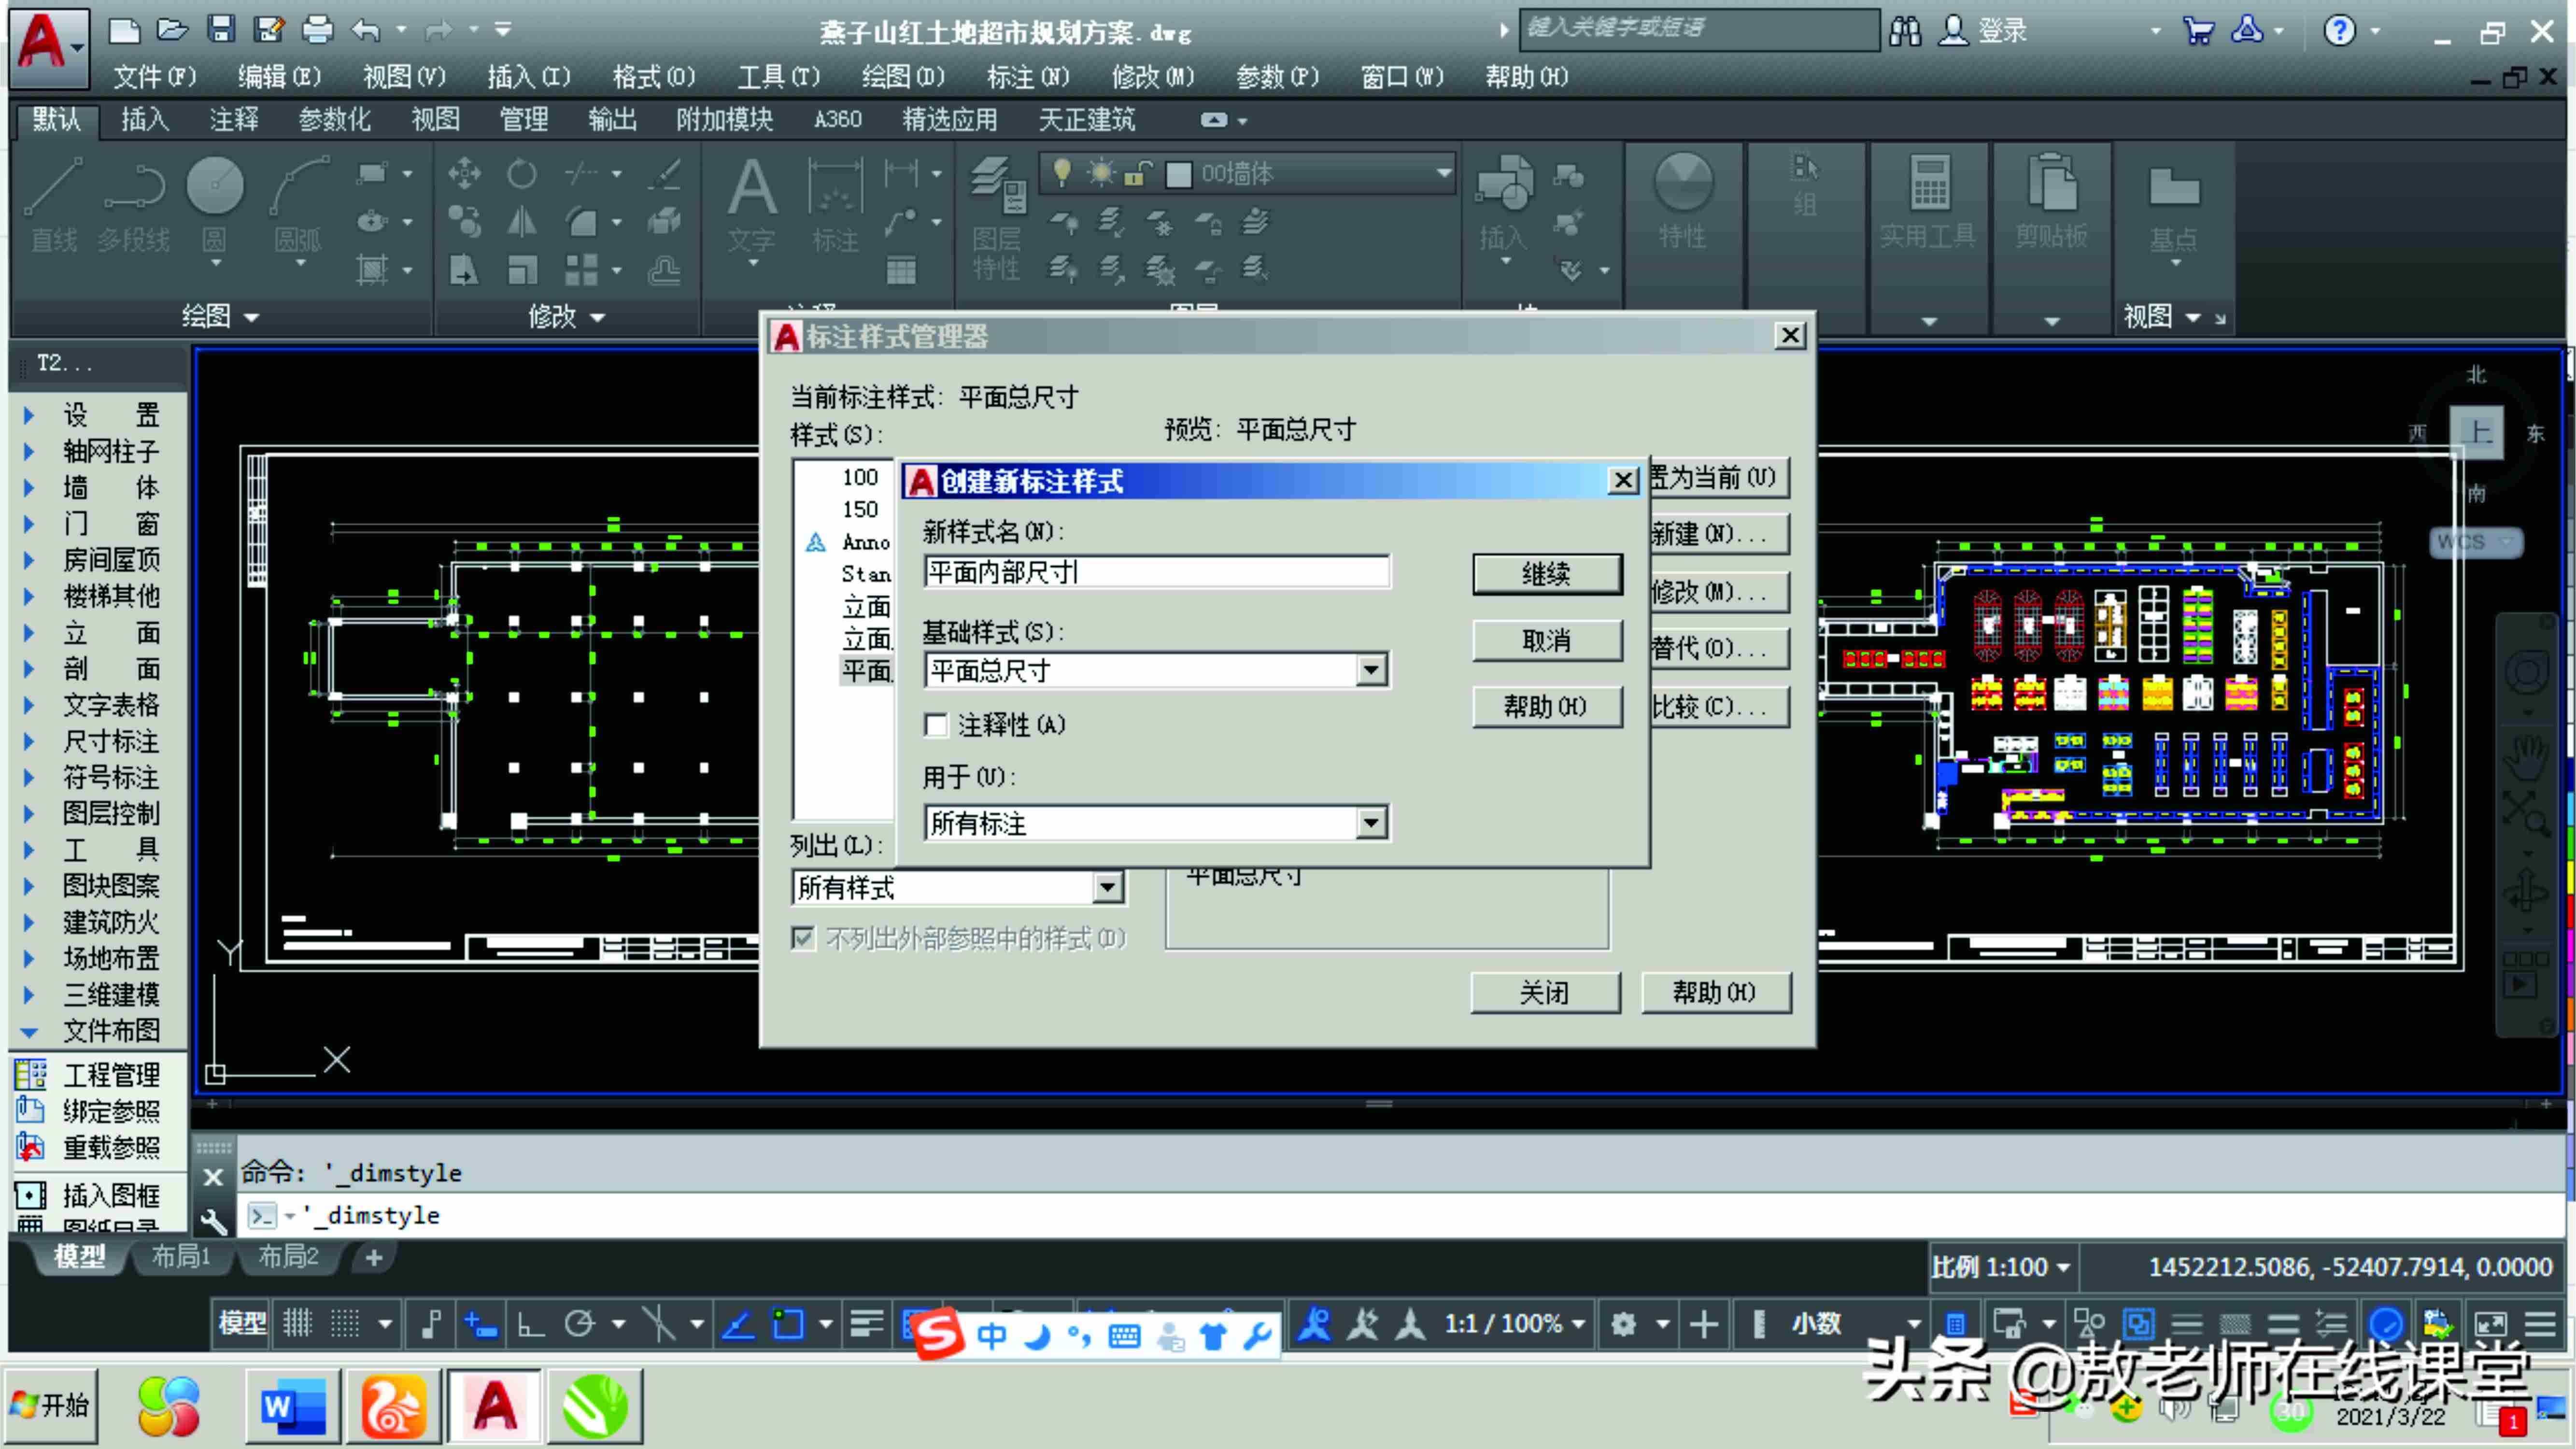Click the Print icon in quick access toolbar
Viewport: 2576px width, 1449px height.
point(317,29)
